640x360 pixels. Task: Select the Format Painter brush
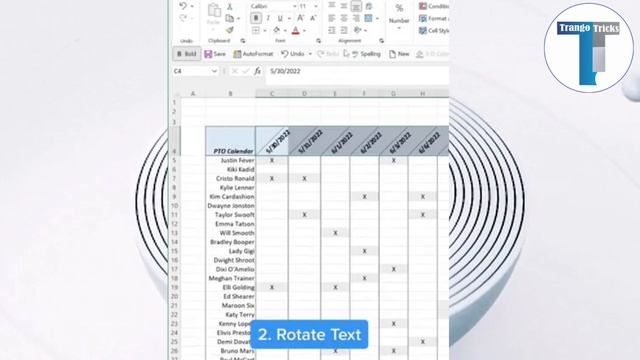(230, 30)
